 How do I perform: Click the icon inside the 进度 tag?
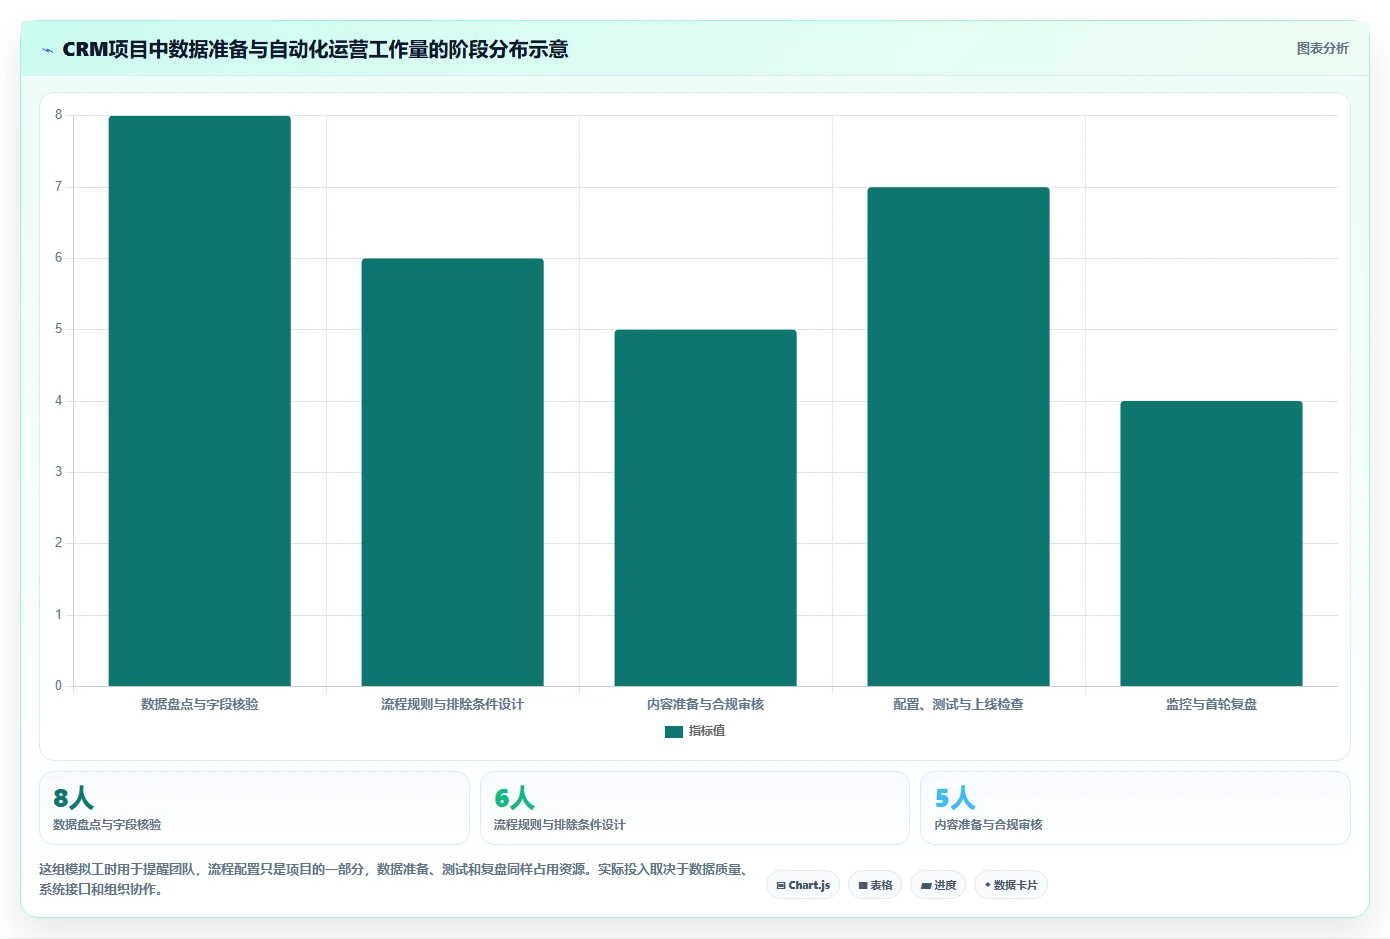tap(926, 886)
